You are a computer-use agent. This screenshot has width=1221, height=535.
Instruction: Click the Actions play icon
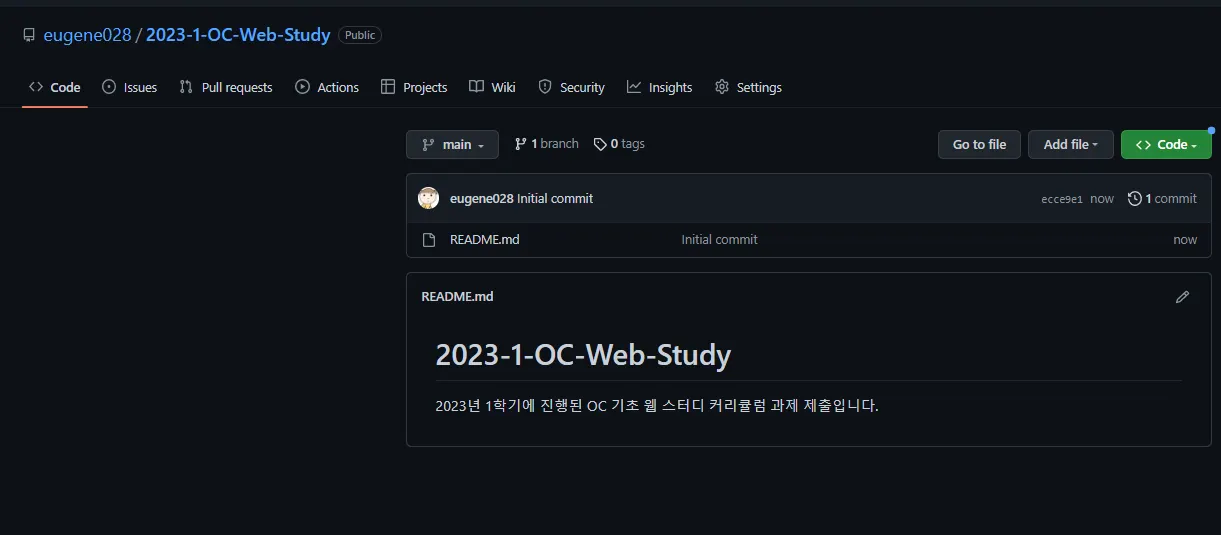[x=302, y=87]
